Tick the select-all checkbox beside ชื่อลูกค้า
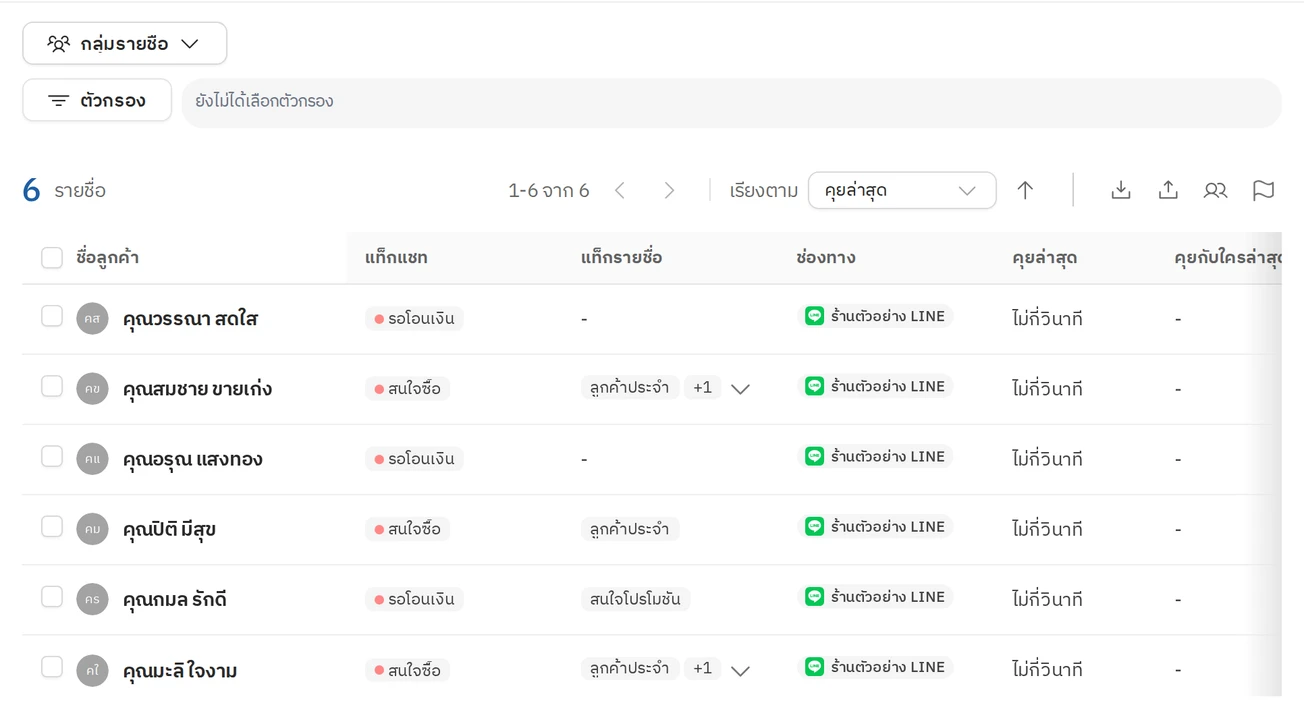The image size is (1304, 726). coord(52,258)
